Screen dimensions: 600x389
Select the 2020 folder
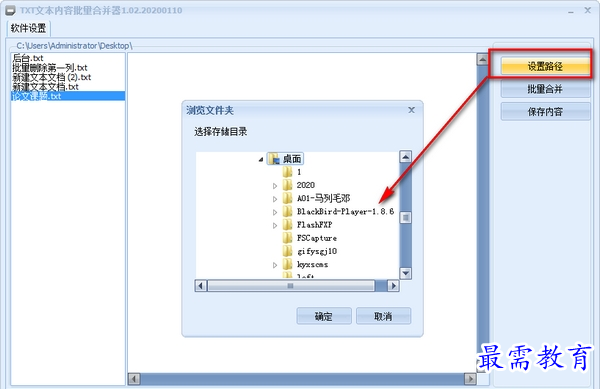[x=306, y=185]
